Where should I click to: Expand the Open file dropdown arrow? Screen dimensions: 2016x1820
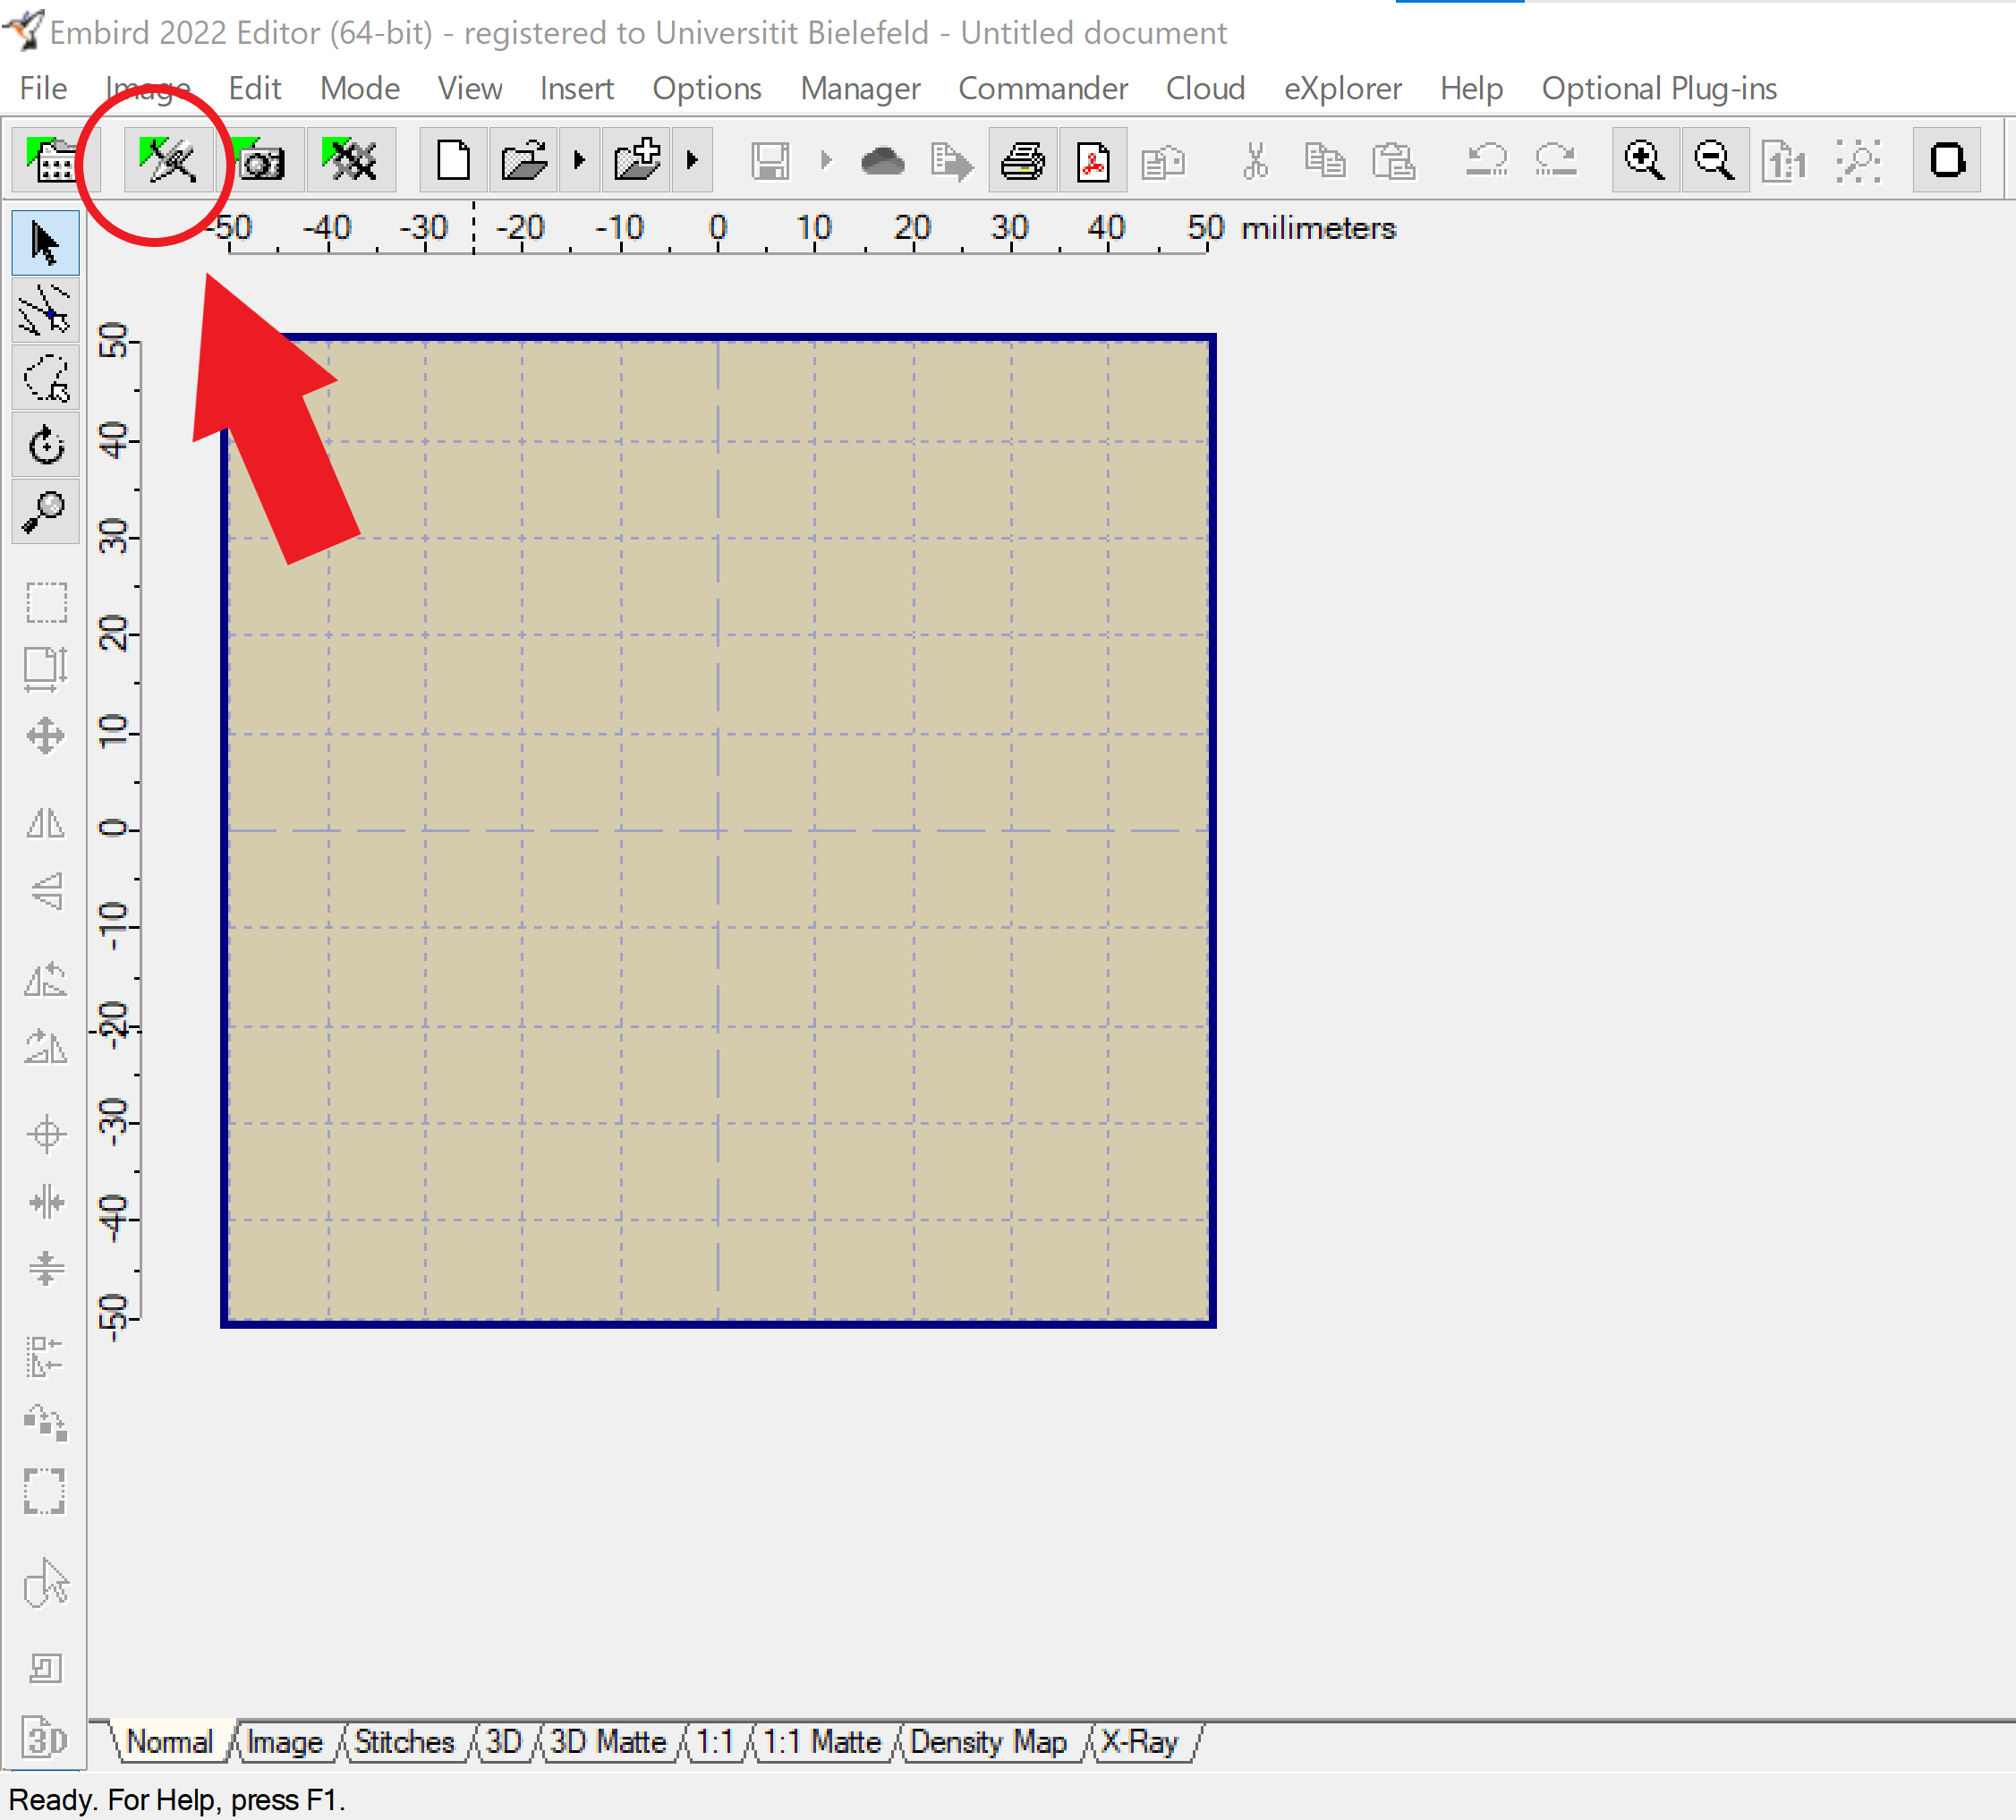tap(579, 159)
